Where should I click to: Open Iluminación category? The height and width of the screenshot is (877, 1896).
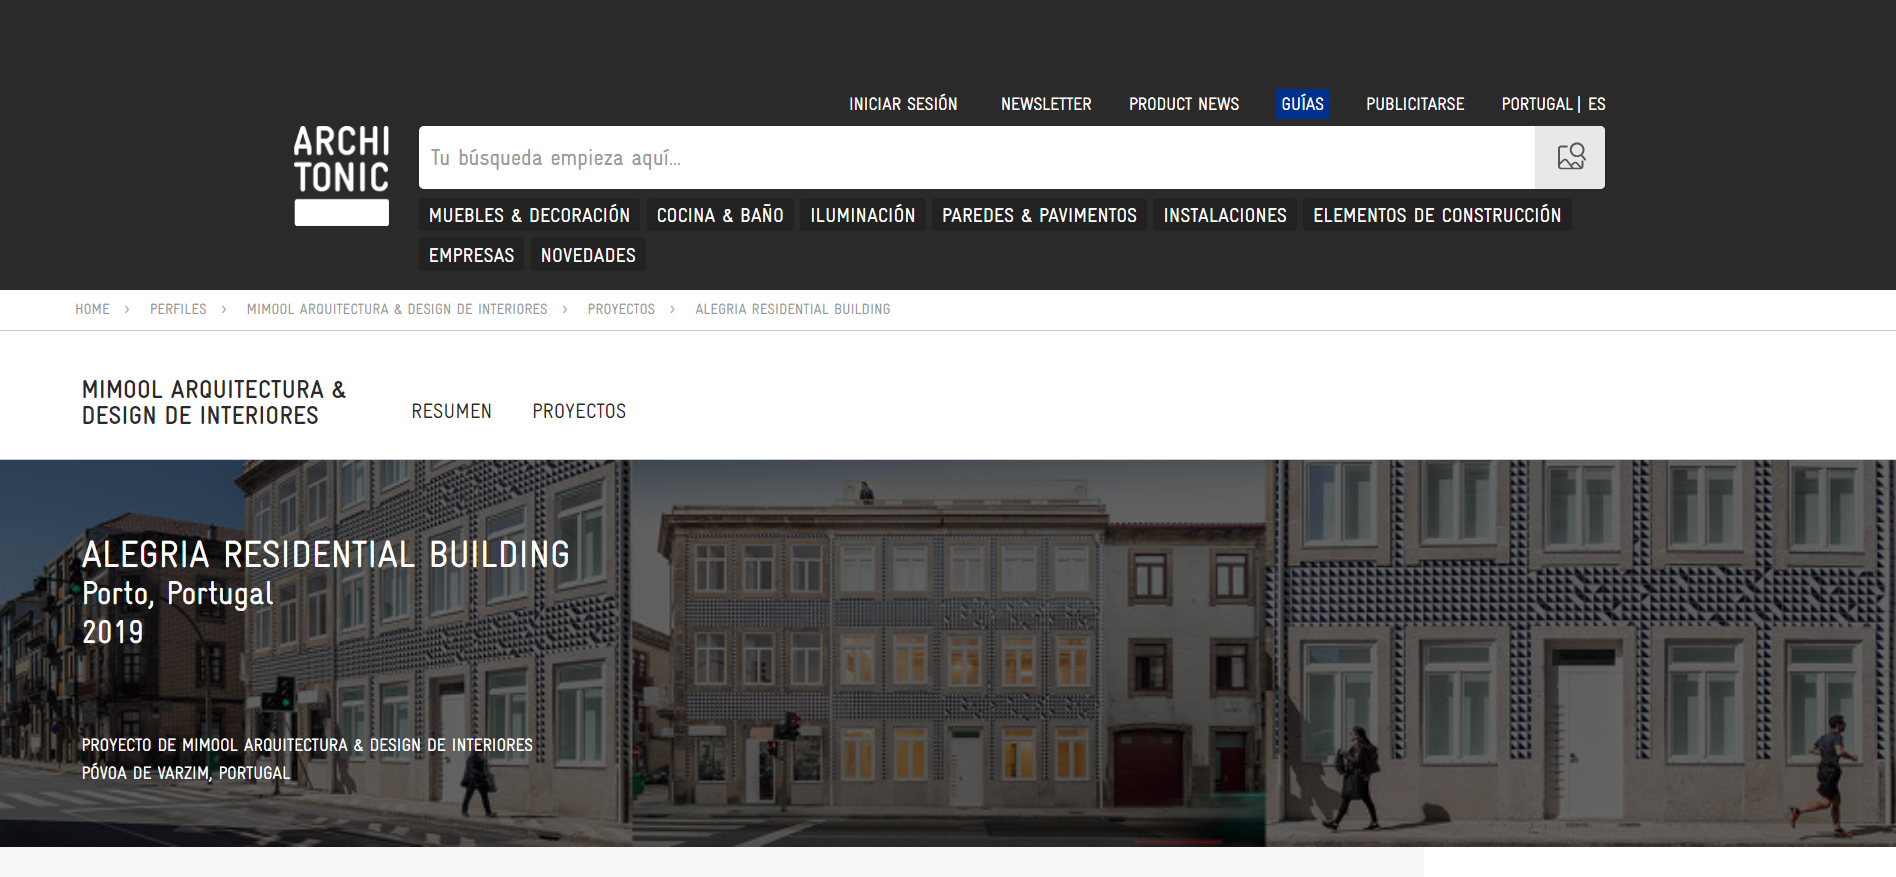[863, 215]
